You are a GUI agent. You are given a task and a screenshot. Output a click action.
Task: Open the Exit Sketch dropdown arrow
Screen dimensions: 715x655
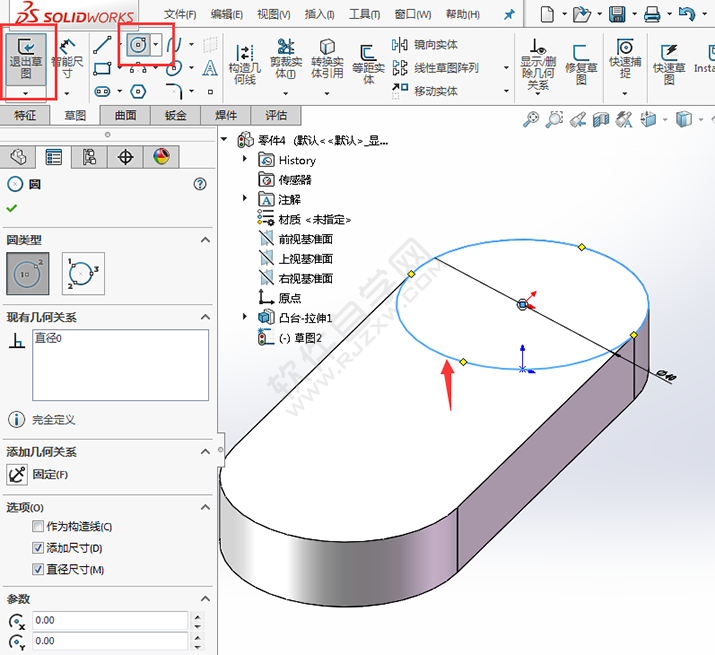(26, 93)
